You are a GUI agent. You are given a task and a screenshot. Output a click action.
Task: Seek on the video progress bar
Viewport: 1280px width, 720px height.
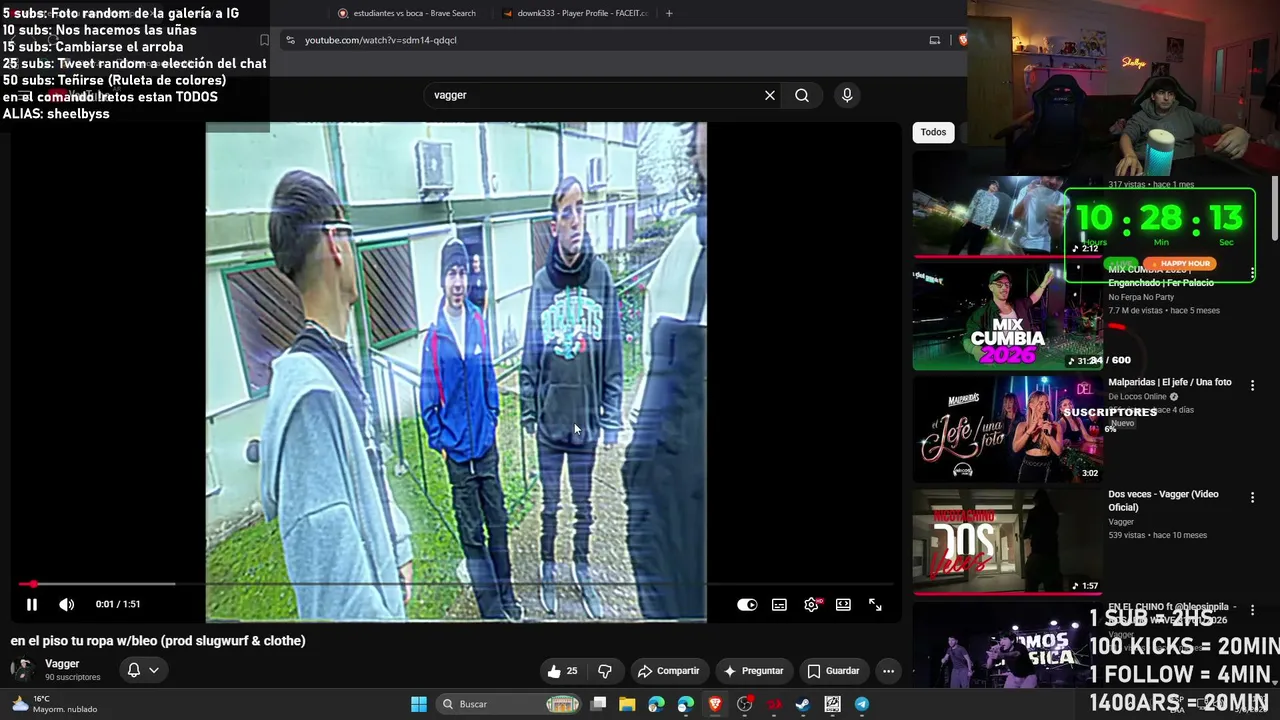point(455,584)
